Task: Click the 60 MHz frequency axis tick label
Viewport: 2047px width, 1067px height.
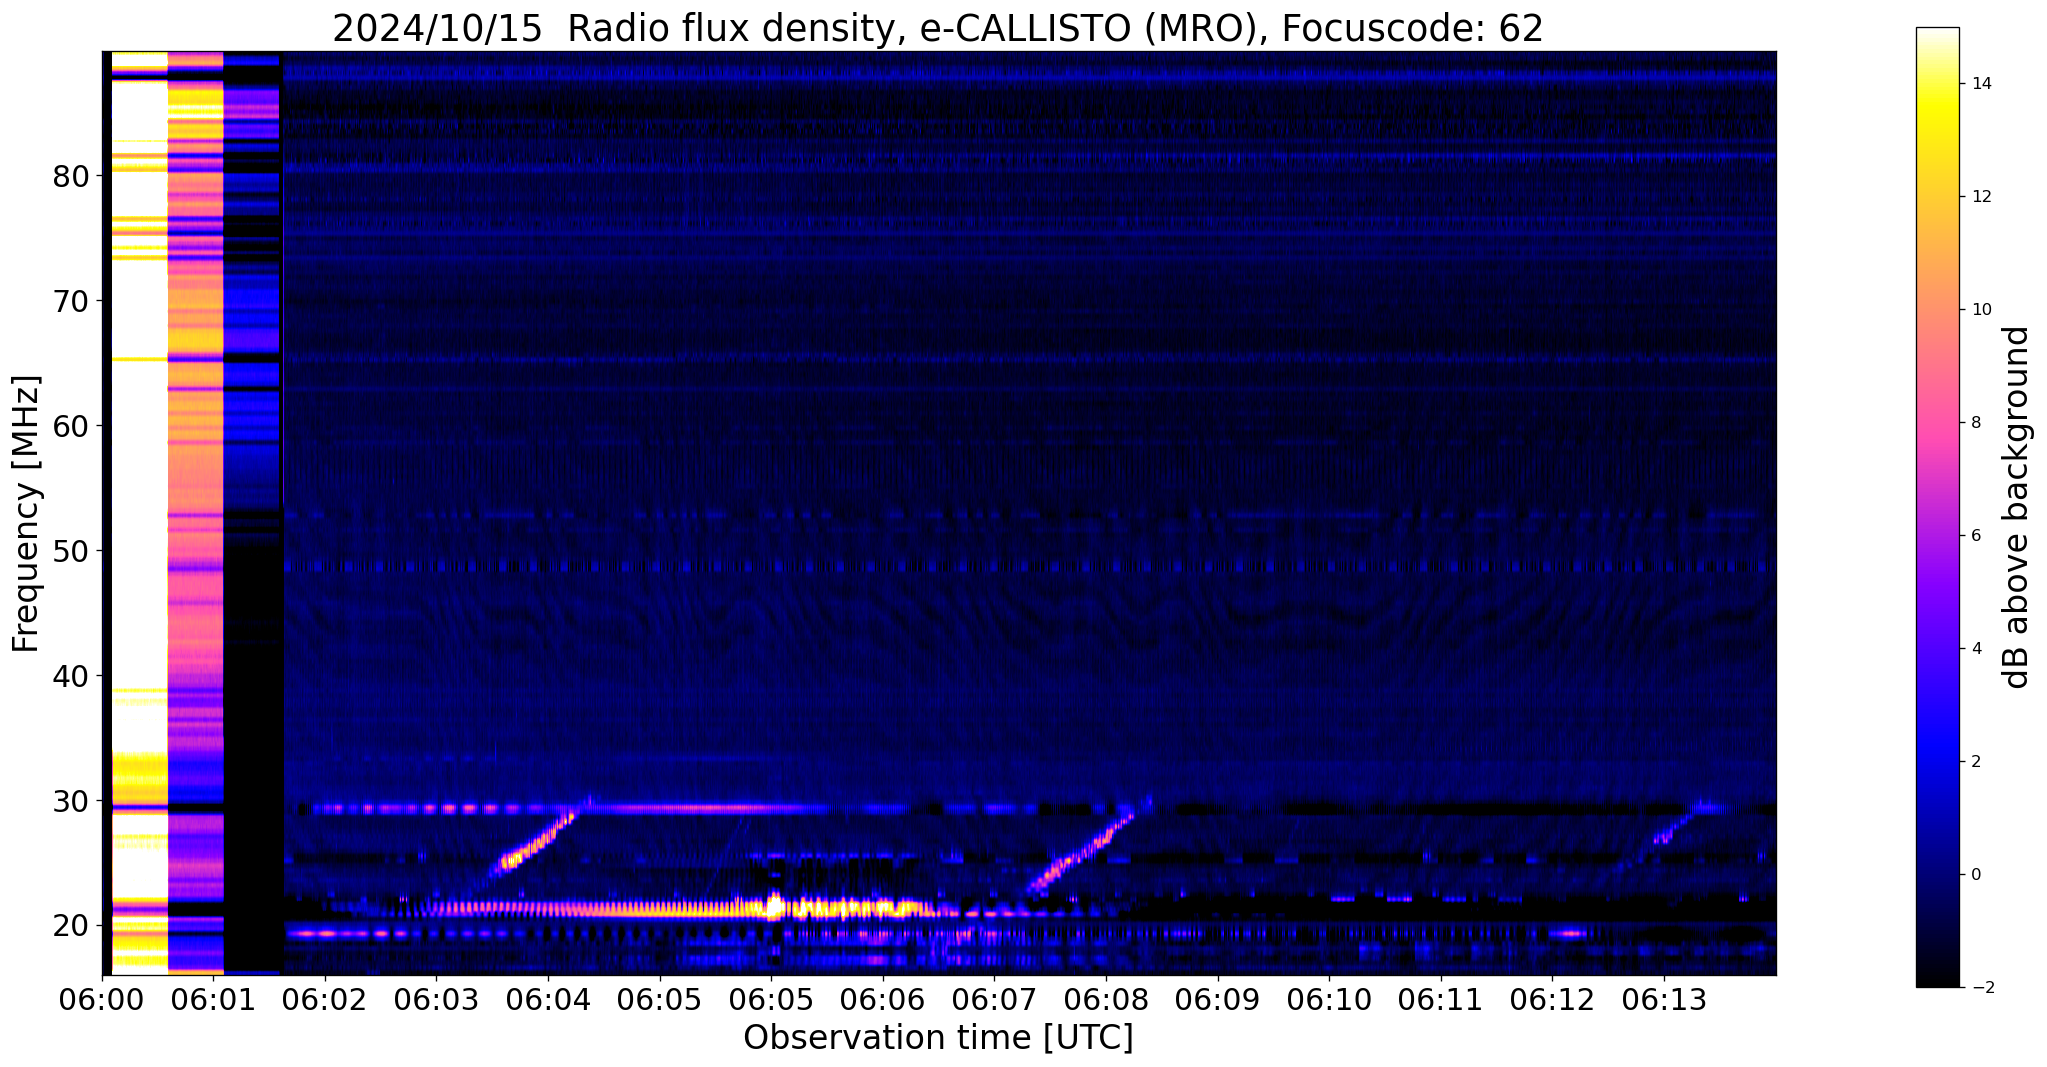Action: [x=71, y=426]
